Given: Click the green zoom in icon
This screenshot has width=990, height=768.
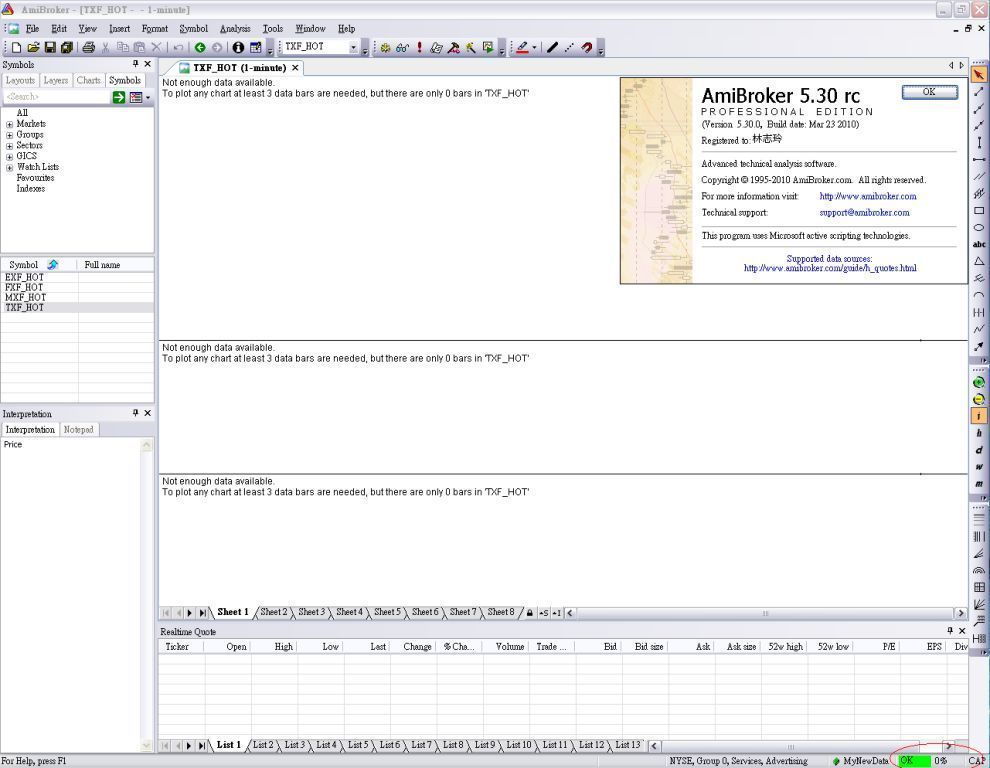Looking at the screenshot, I should pyautogui.click(x=979, y=382).
